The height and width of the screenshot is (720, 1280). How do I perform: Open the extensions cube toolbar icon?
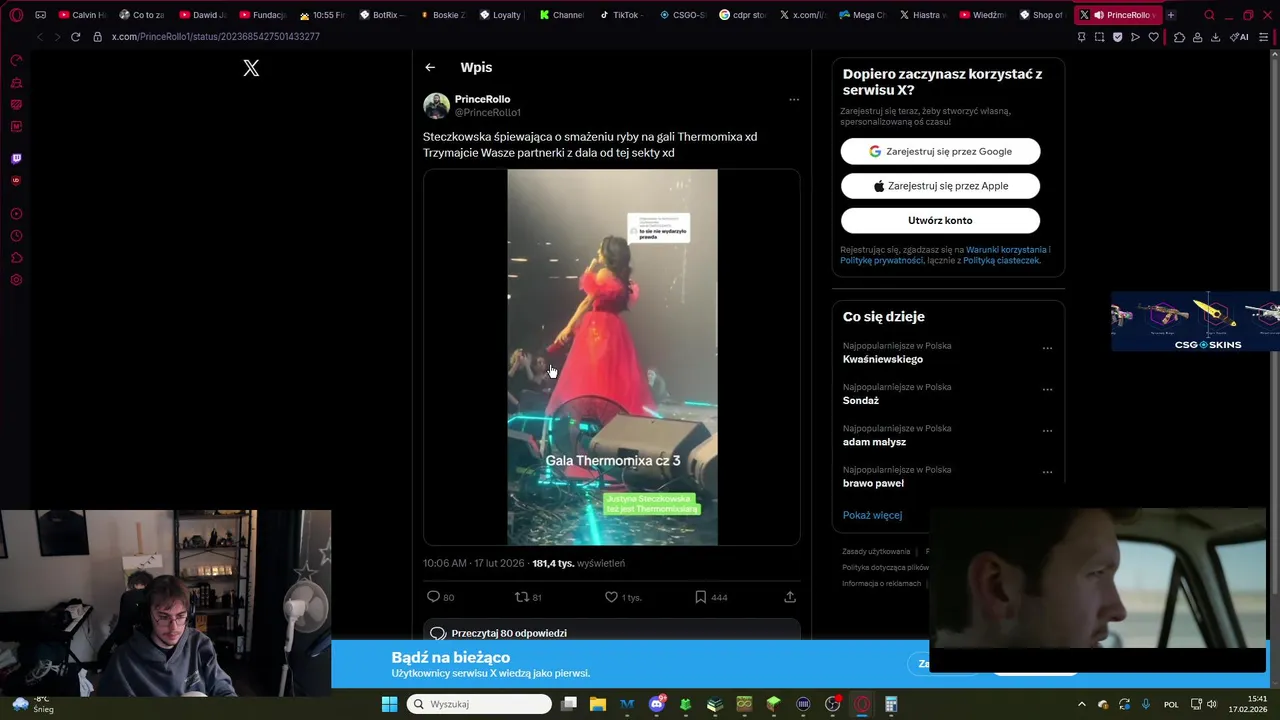click(1179, 37)
